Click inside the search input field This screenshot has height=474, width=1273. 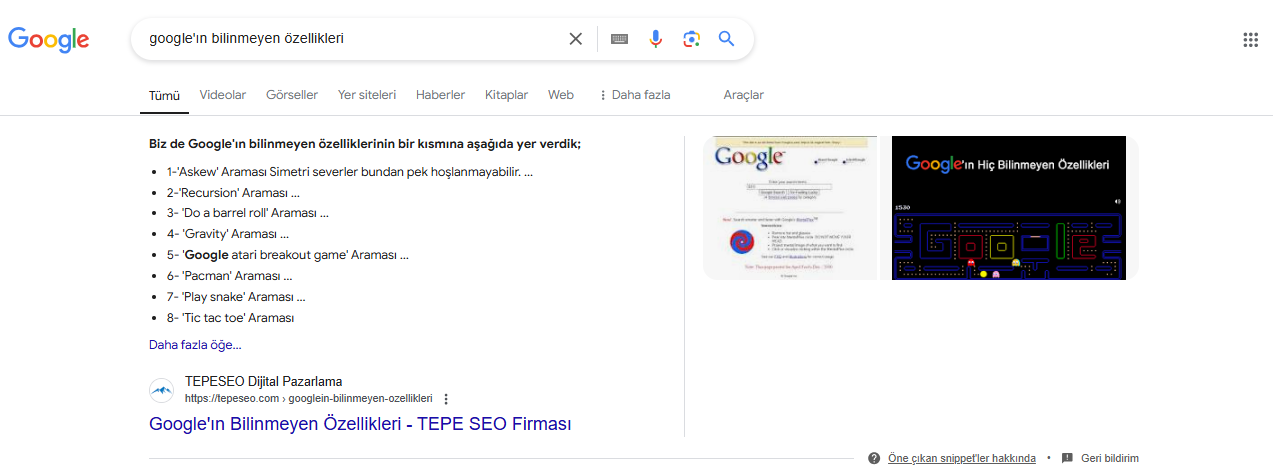tap(350, 39)
